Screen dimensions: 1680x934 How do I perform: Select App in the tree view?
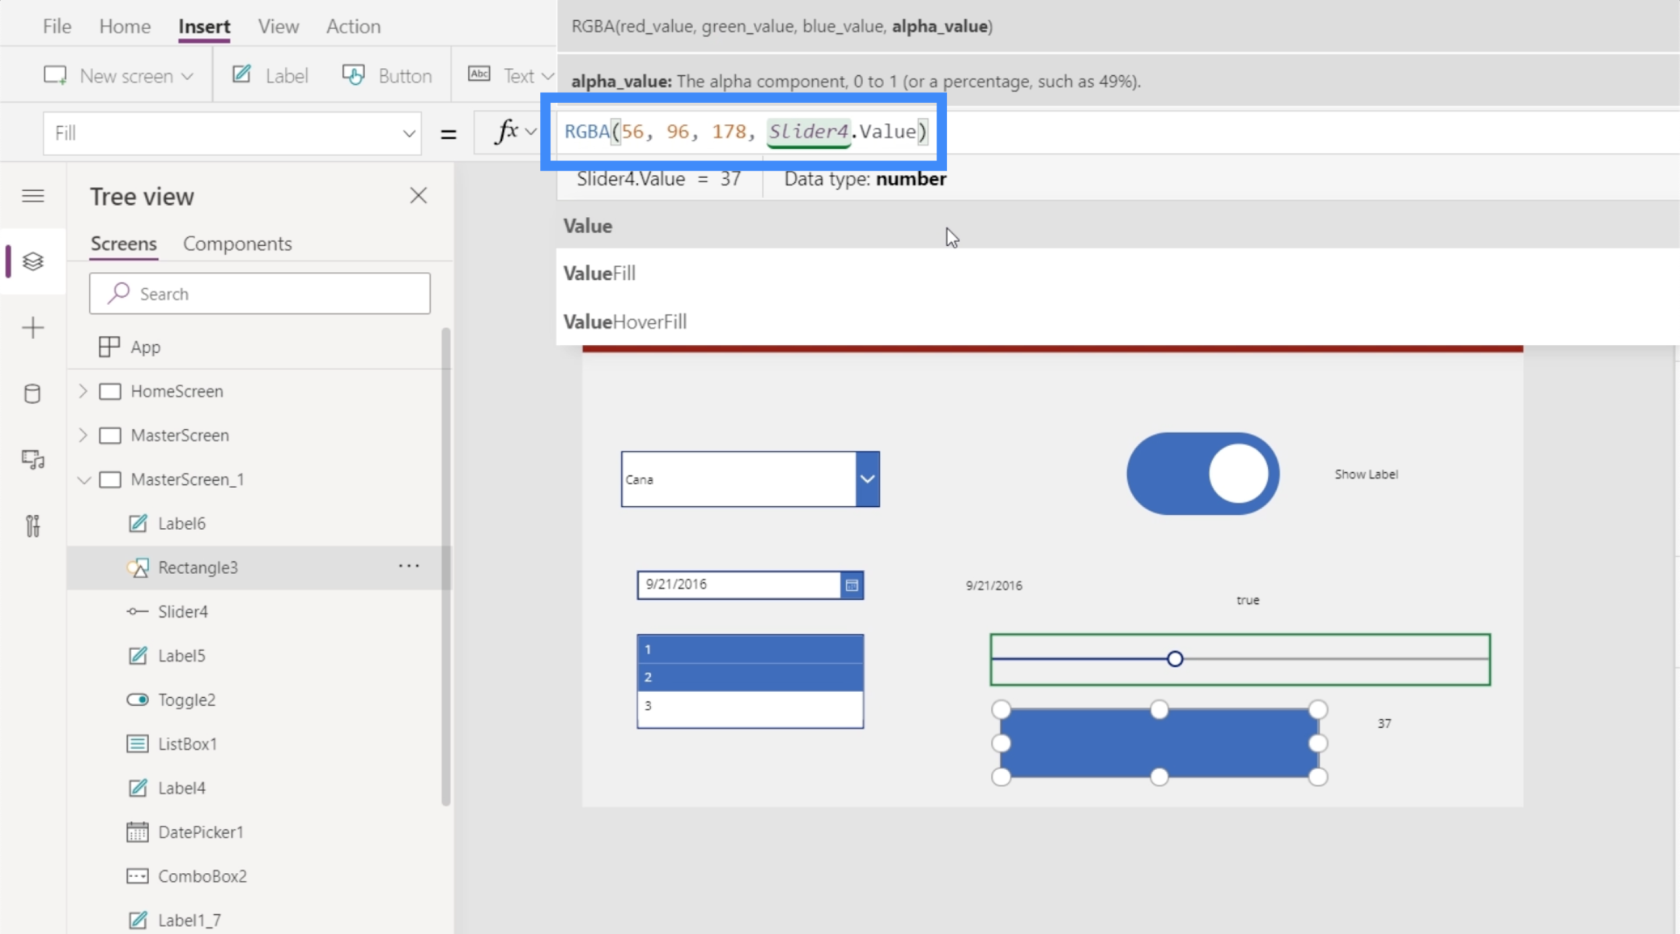pyautogui.click(x=145, y=347)
